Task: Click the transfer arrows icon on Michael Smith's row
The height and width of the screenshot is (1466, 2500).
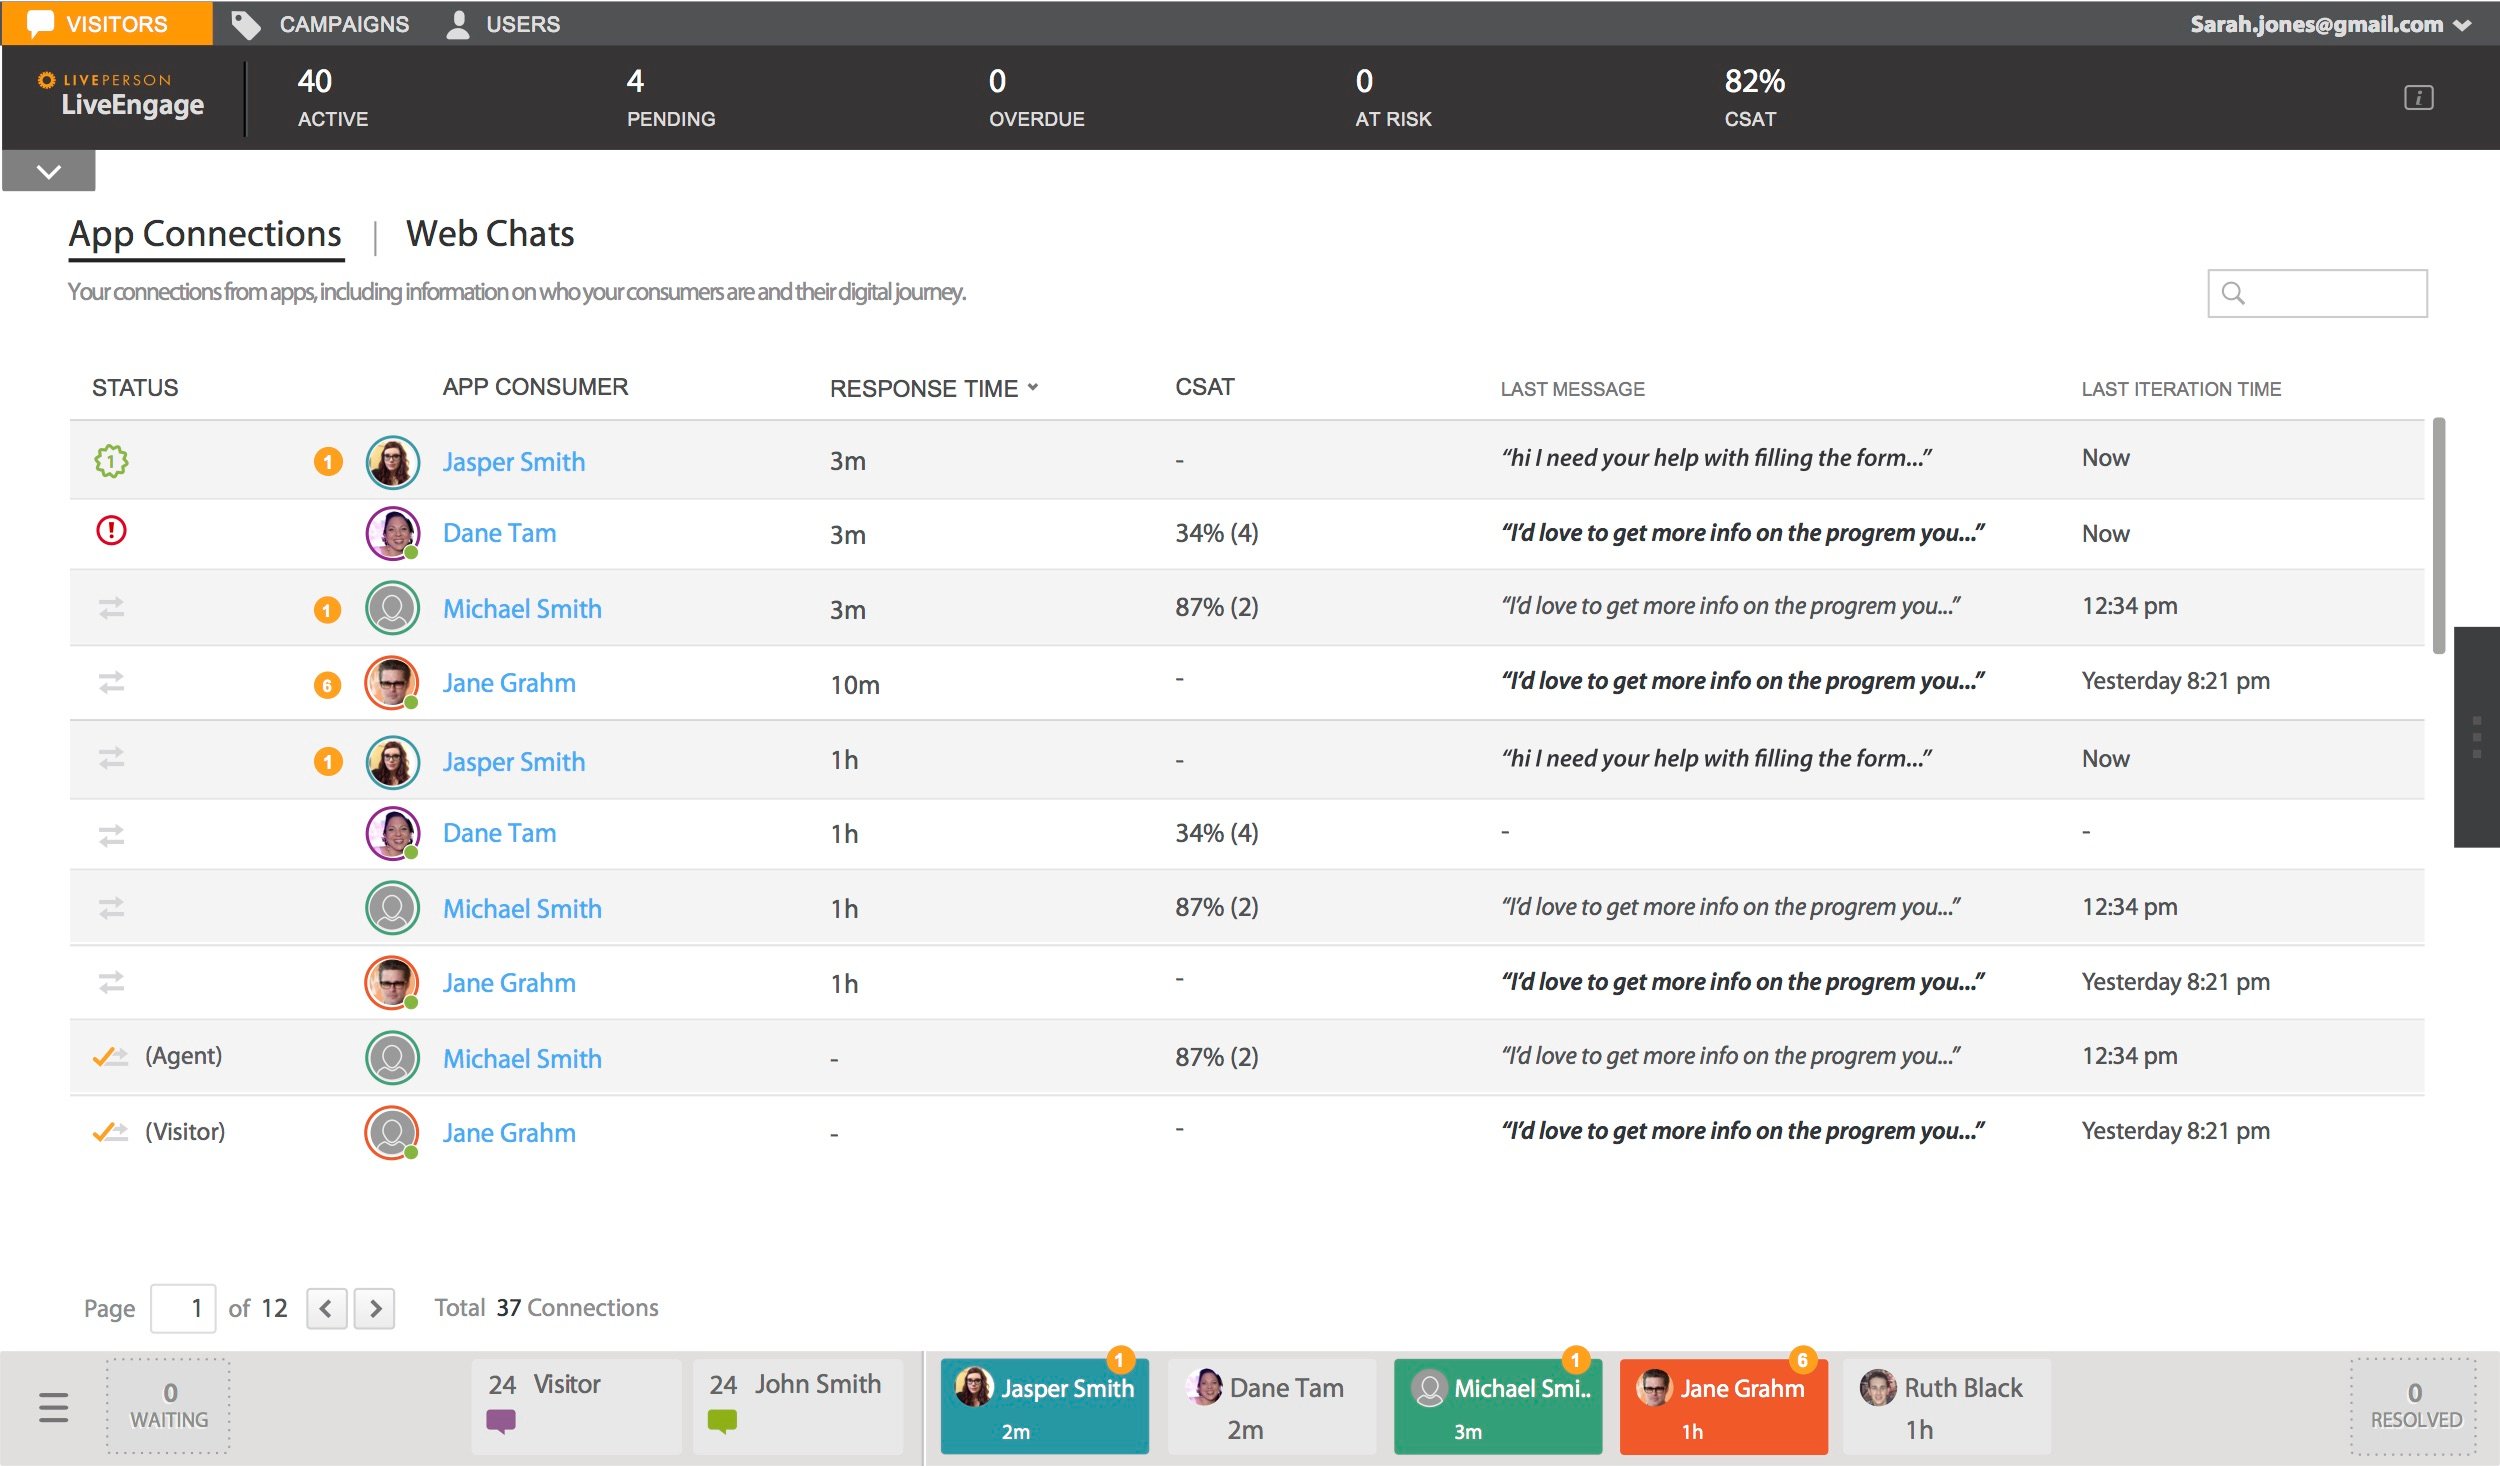Action: [112, 606]
